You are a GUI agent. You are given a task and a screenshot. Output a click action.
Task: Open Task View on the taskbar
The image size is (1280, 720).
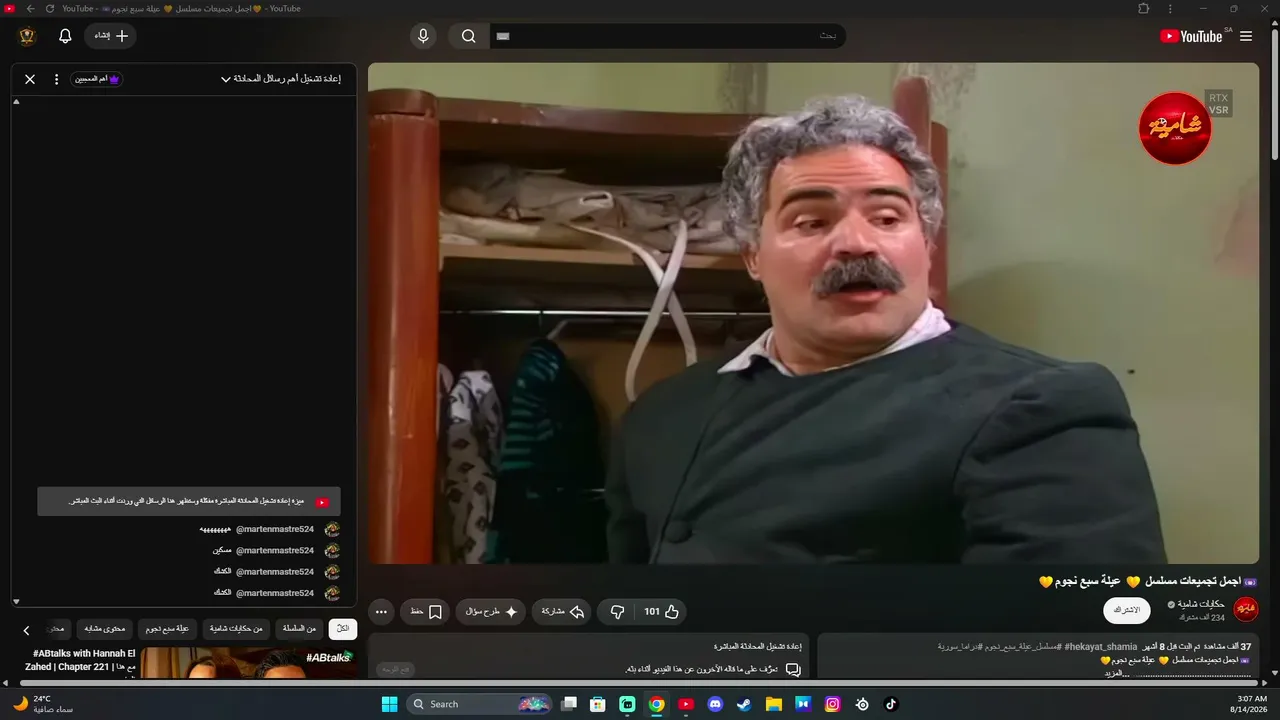(569, 704)
